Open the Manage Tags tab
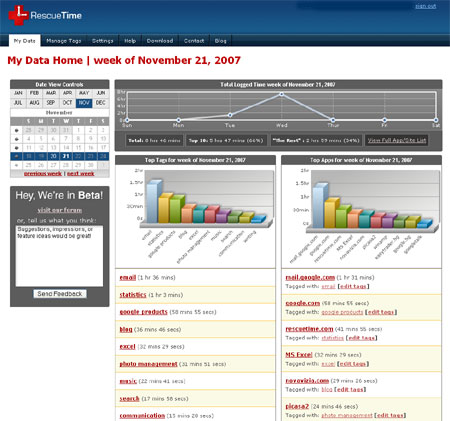 tap(64, 41)
